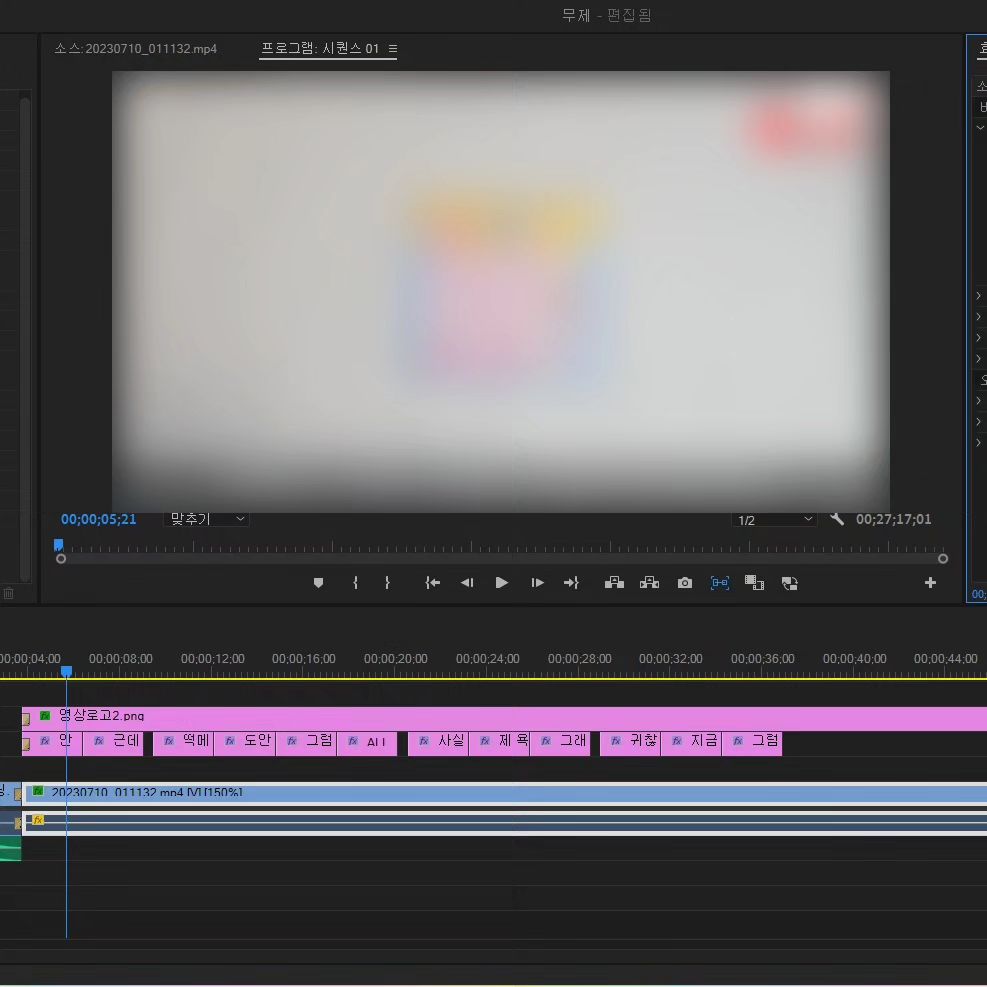Mark In point bracket icon
The width and height of the screenshot is (987, 987).
click(356, 583)
